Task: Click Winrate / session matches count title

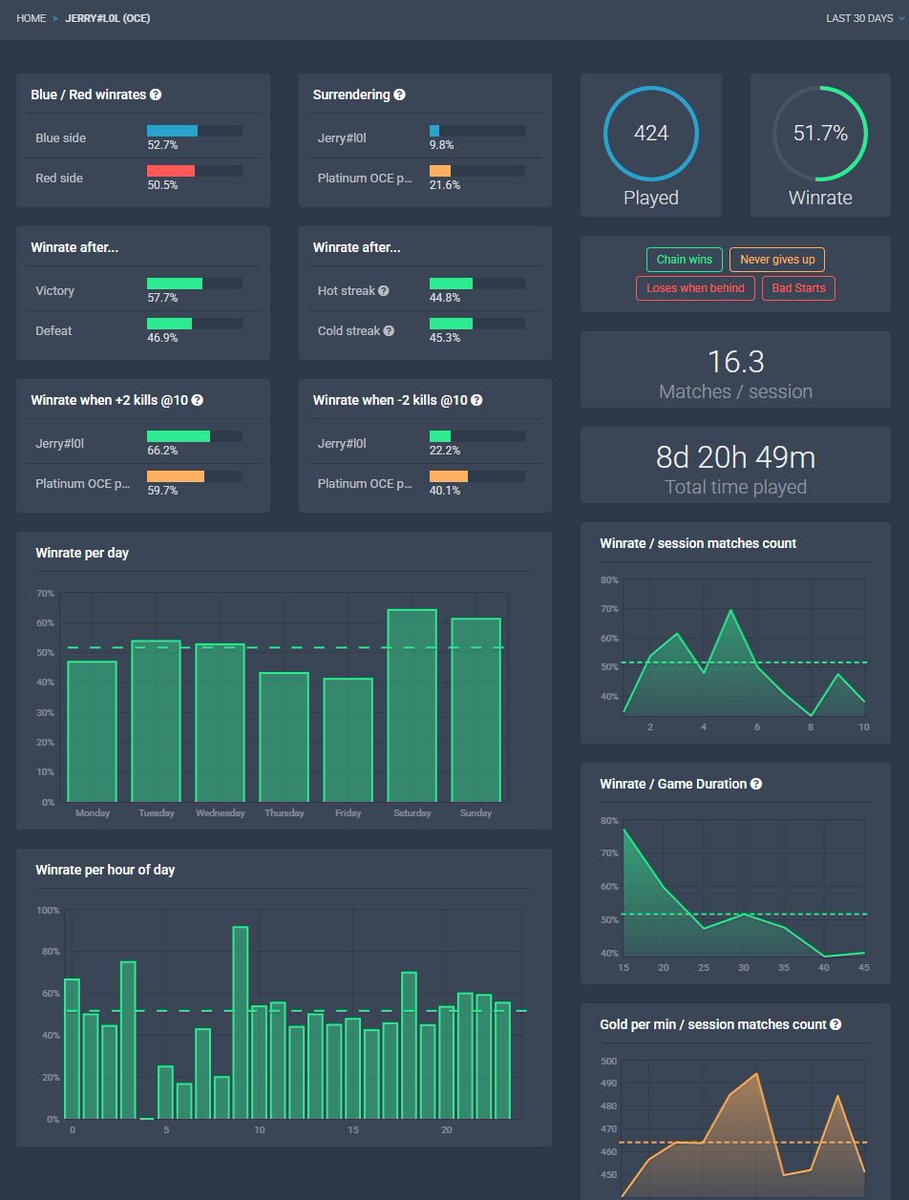Action: point(698,544)
